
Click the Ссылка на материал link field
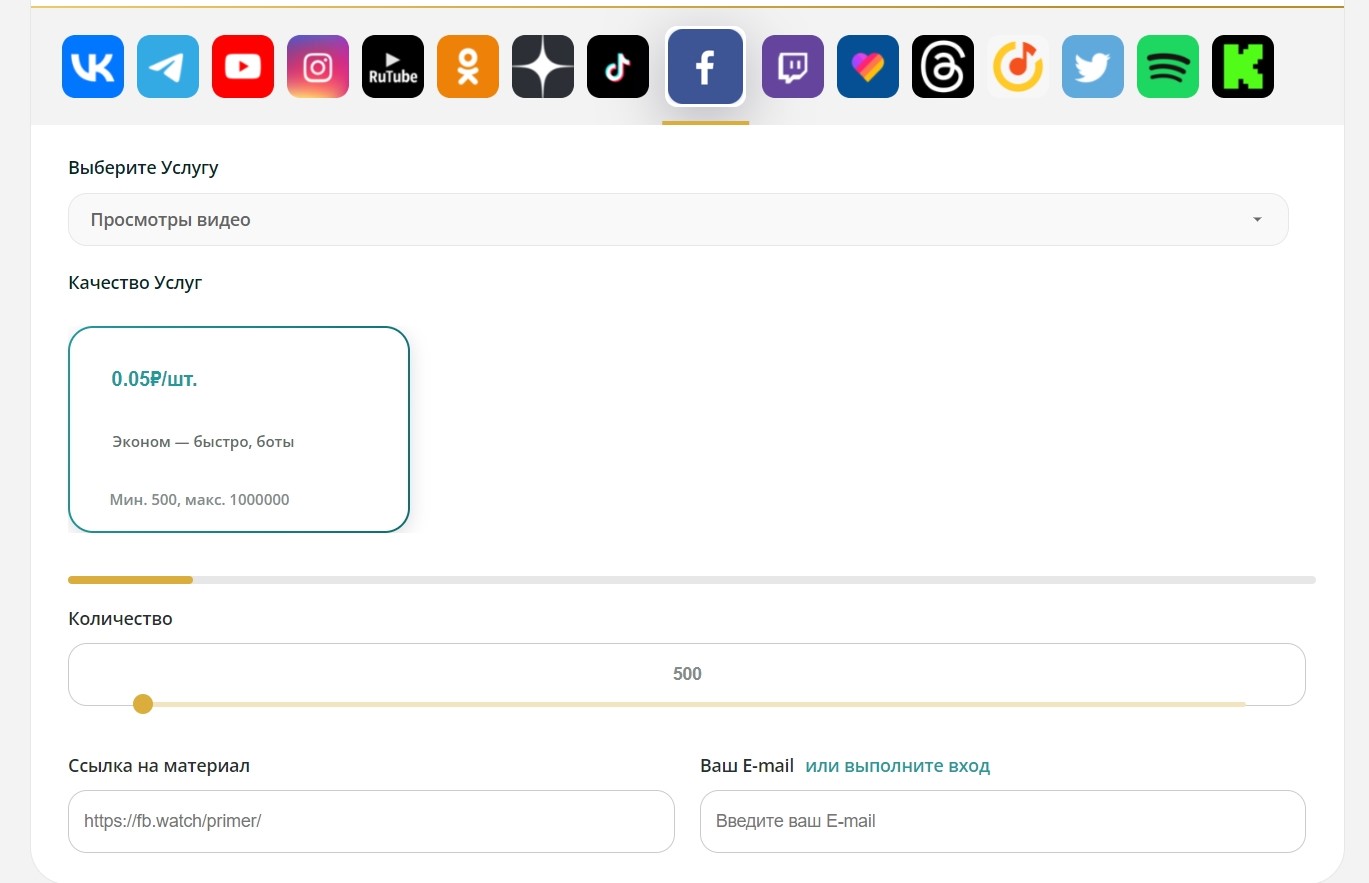click(371, 821)
